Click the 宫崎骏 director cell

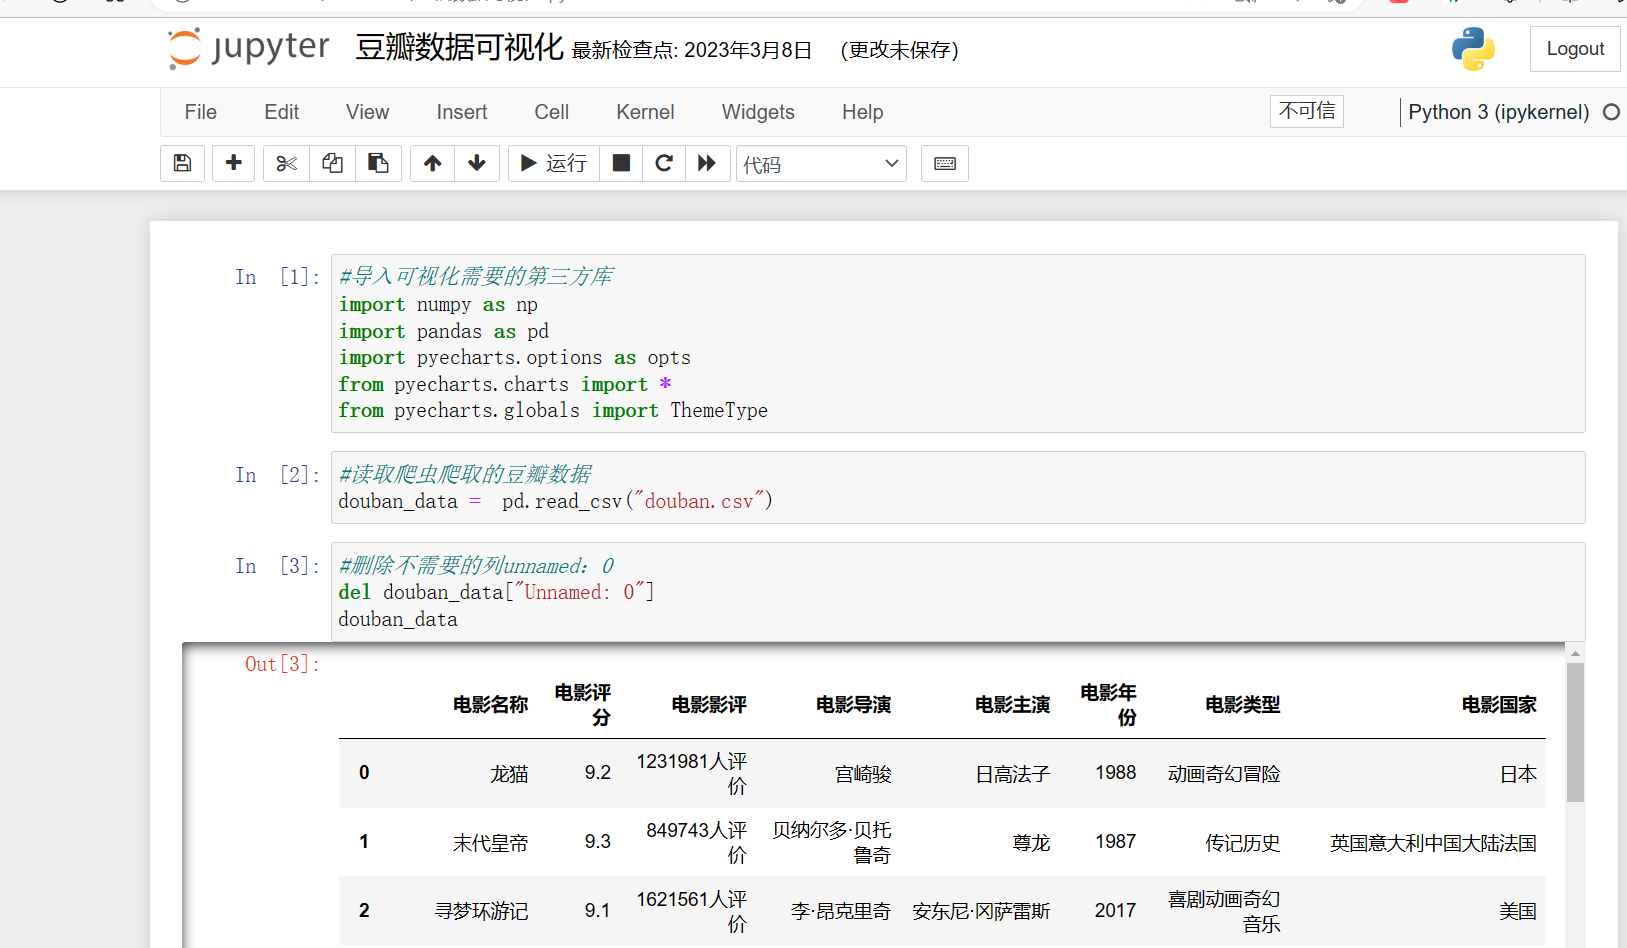863,774
